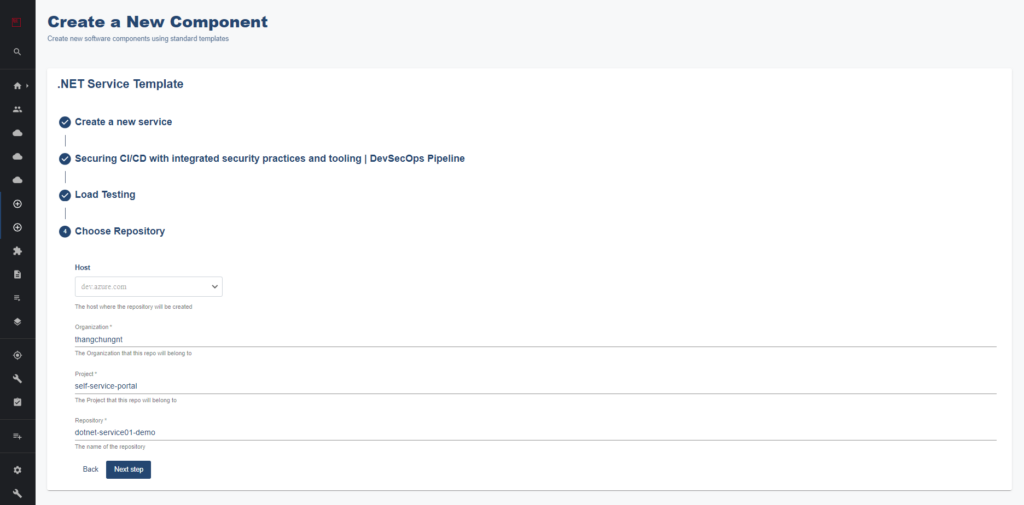Open search from the sidebar magnifier icon
The width and height of the screenshot is (1024, 505).
[17, 51]
